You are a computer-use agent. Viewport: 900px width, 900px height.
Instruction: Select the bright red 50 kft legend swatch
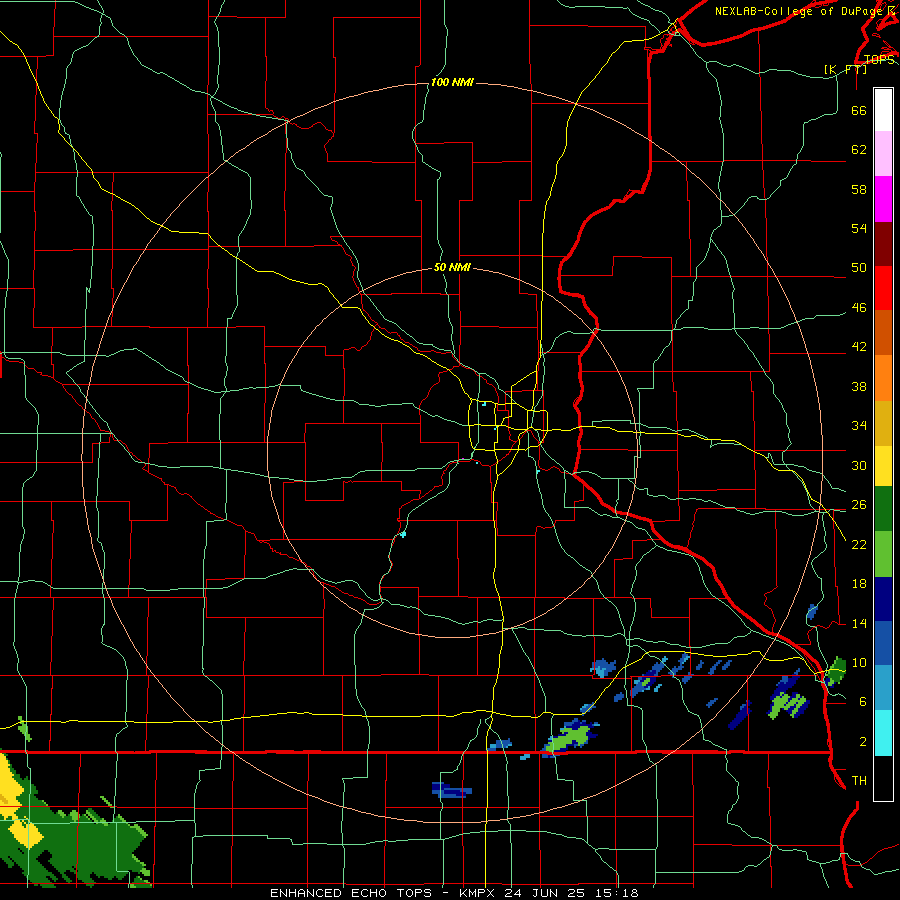tap(883, 288)
